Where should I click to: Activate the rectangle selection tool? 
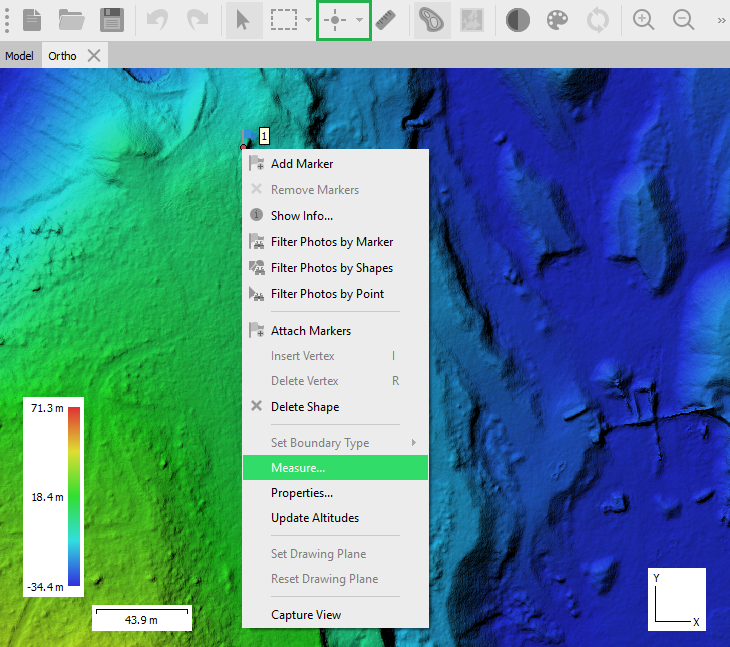click(x=285, y=20)
